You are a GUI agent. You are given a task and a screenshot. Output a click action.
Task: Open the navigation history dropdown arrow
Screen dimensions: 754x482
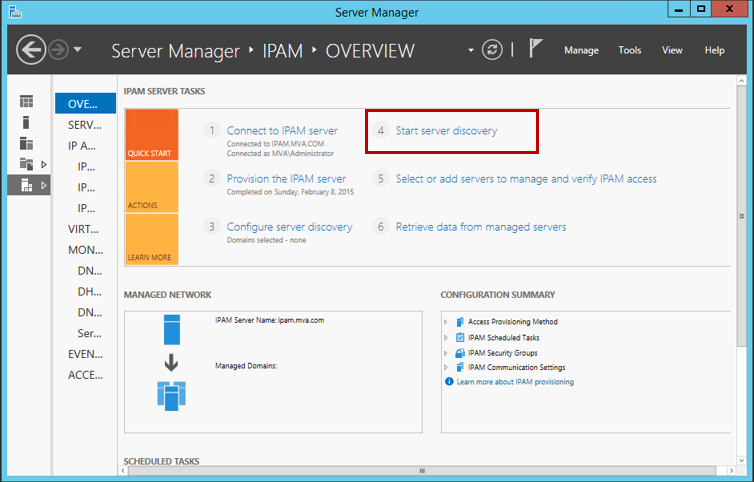tap(78, 50)
